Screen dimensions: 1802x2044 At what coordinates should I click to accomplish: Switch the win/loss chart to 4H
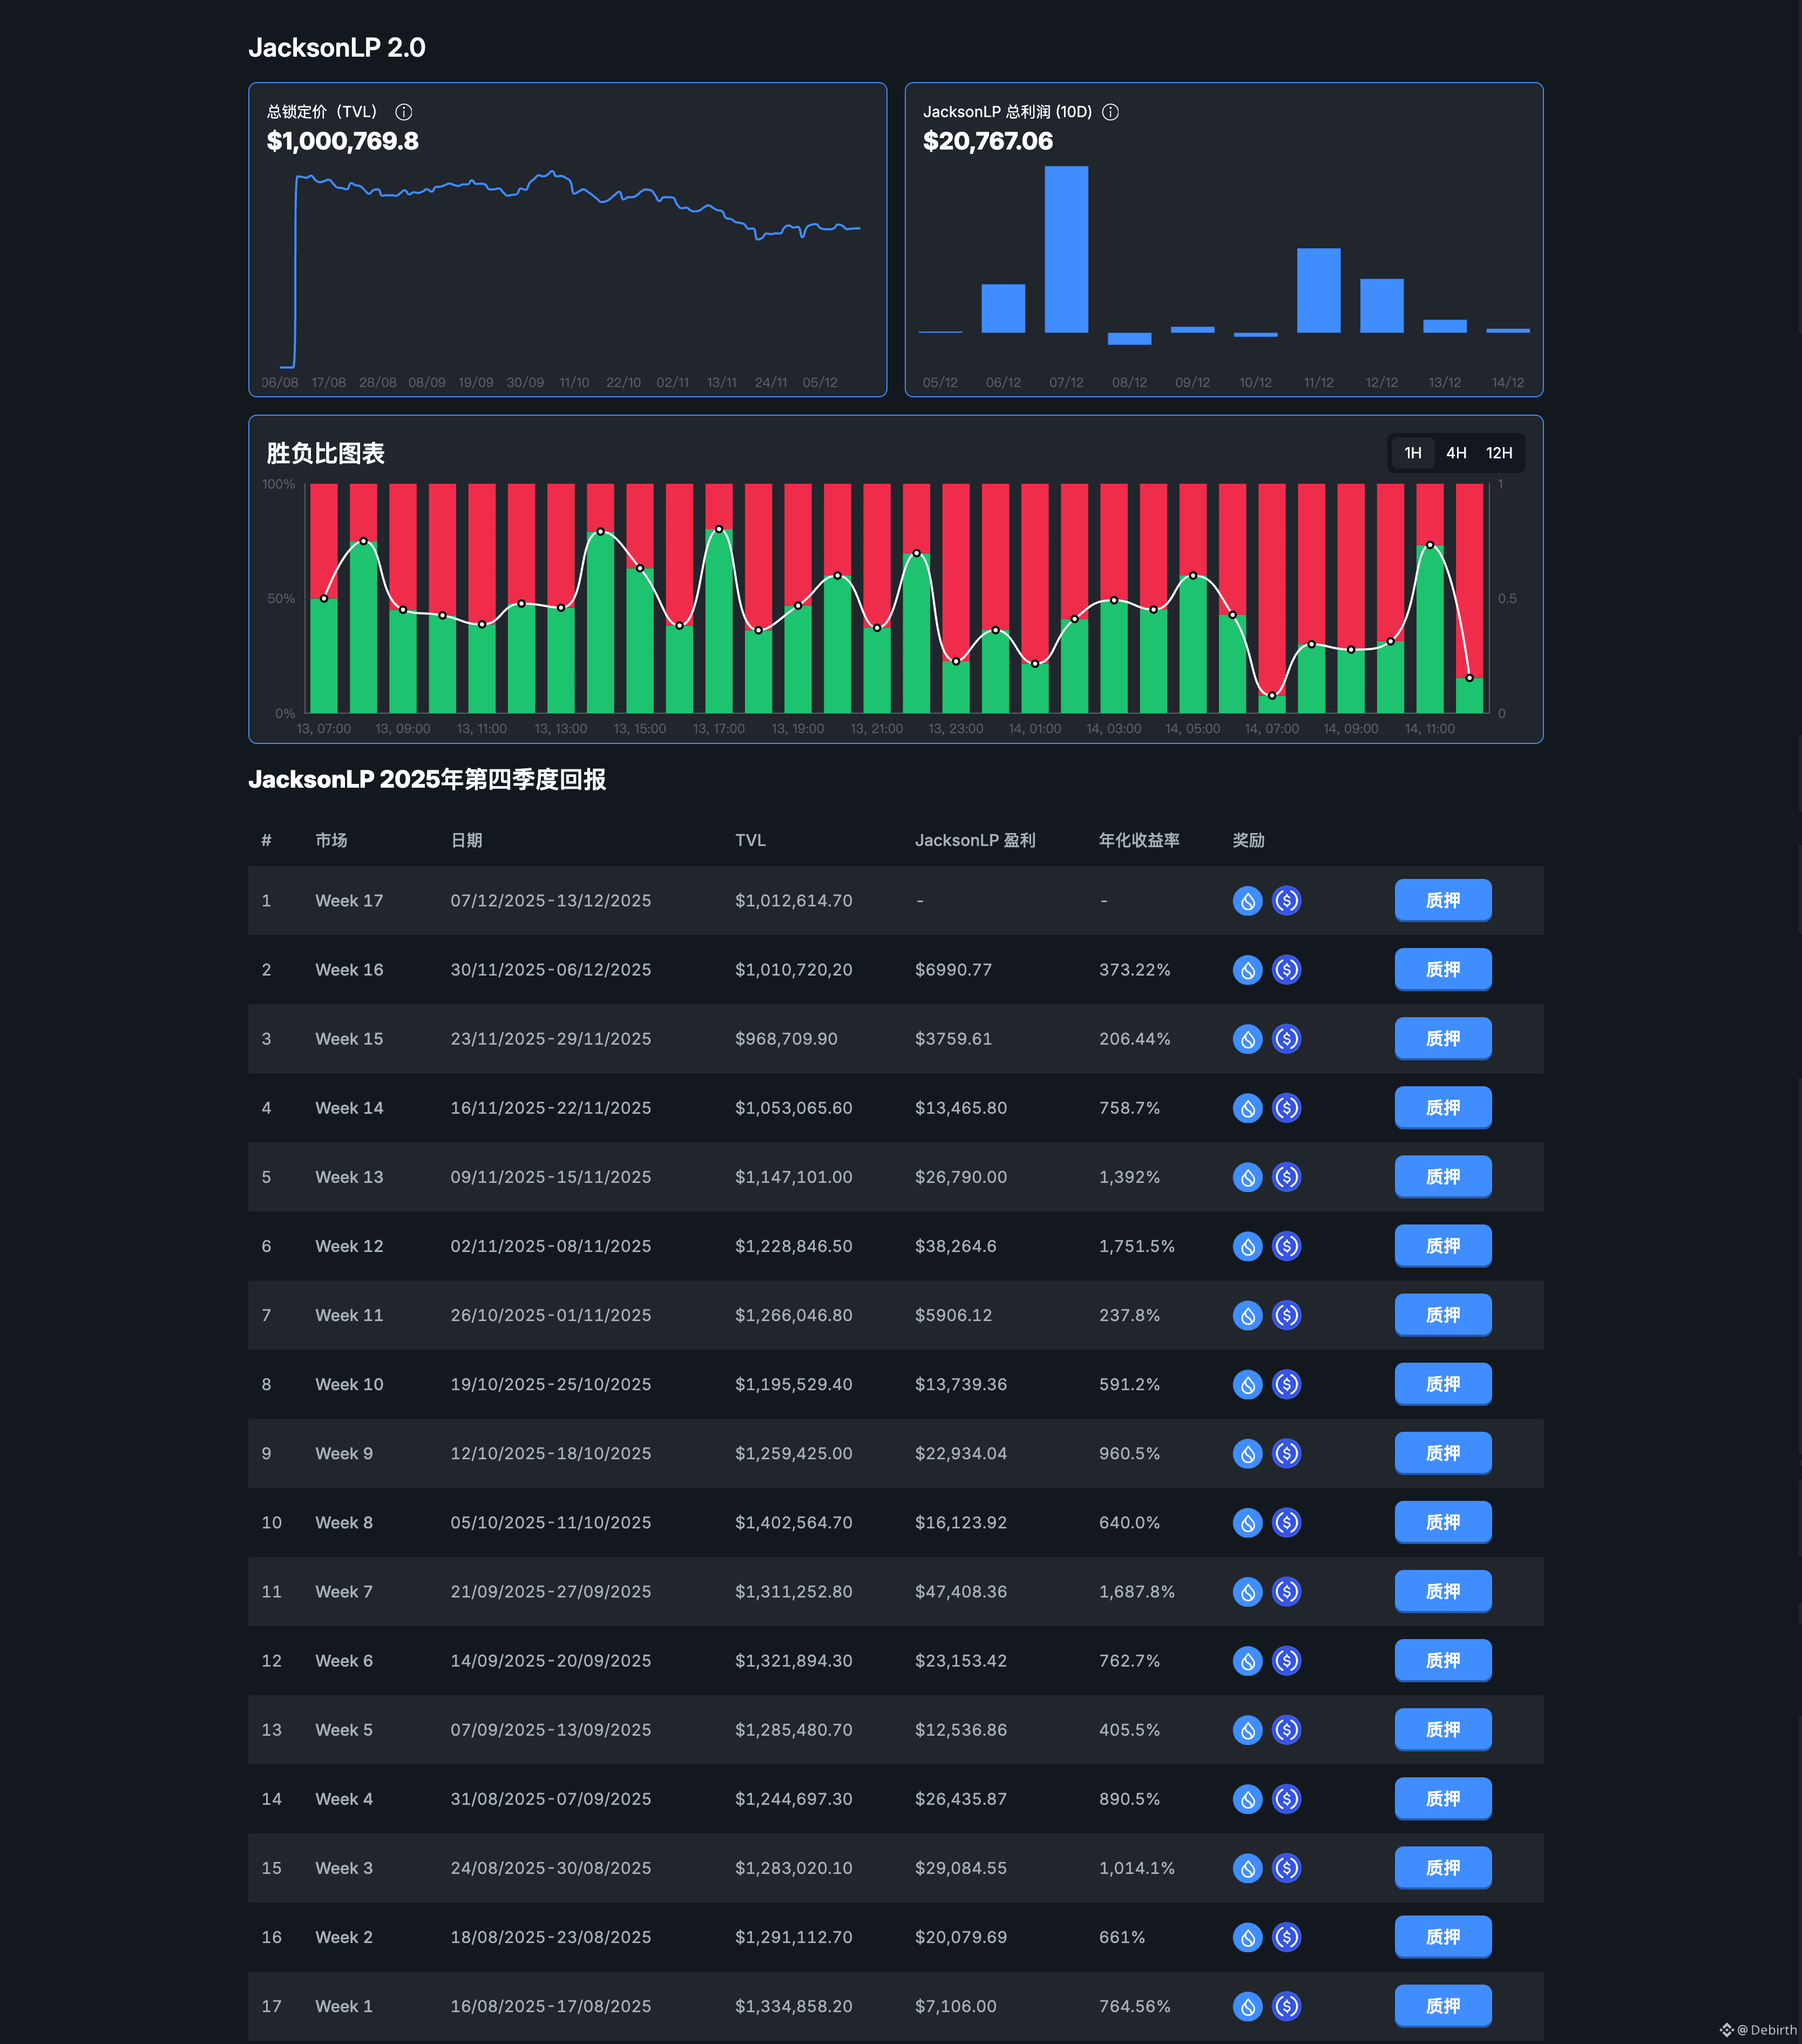click(1456, 453)
